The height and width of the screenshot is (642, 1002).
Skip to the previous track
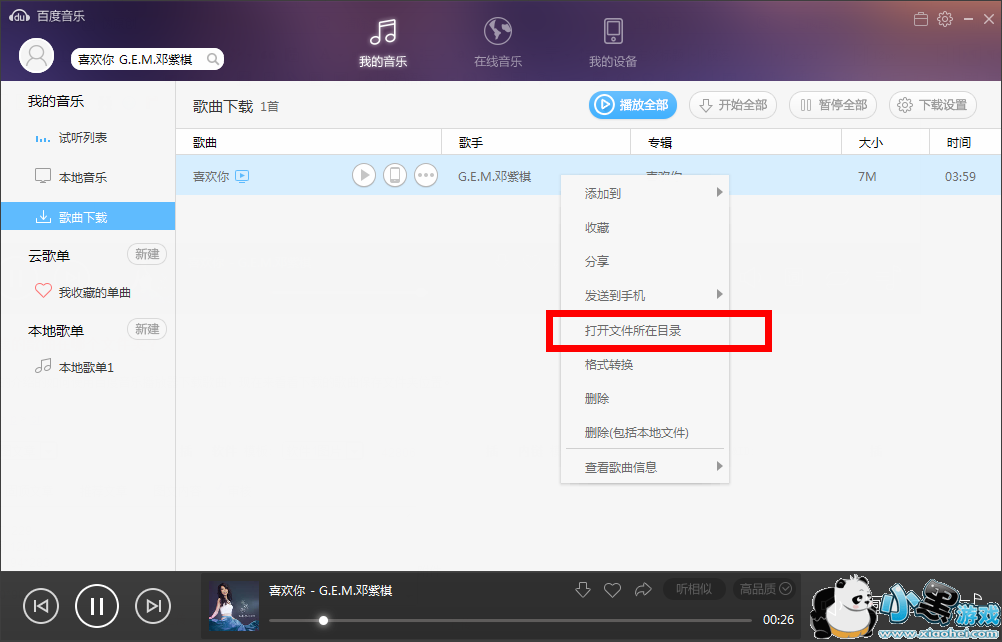click(41, 606)
